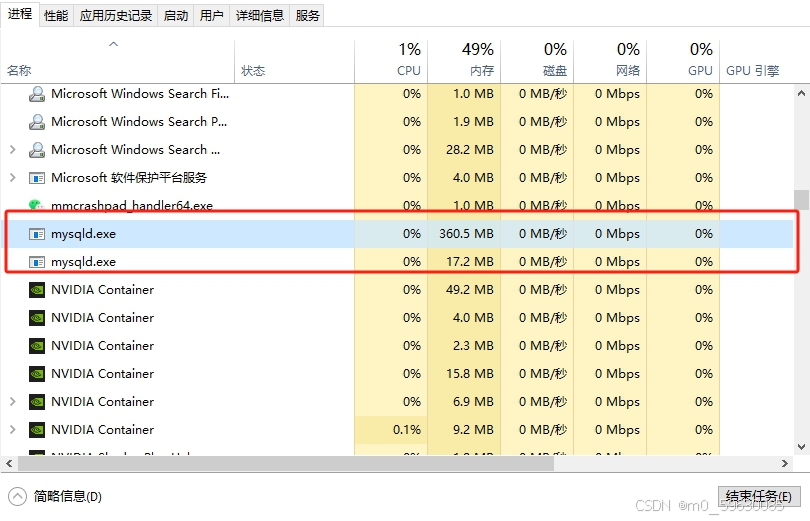Open the 应用历史记录 tab
Screen dimensions: 810x521
tap(116, 16)
